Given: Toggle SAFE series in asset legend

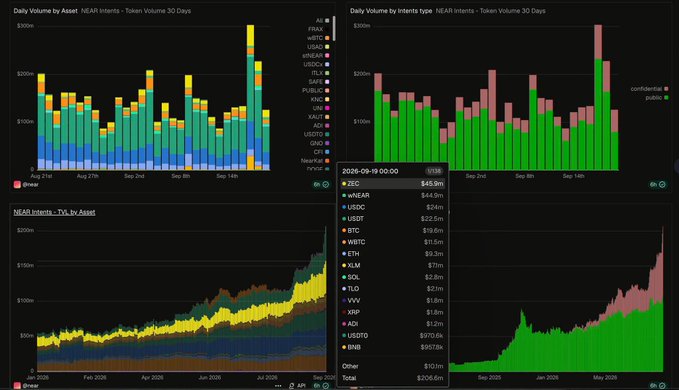Looking at the screenshot, I should coord(319,82).
